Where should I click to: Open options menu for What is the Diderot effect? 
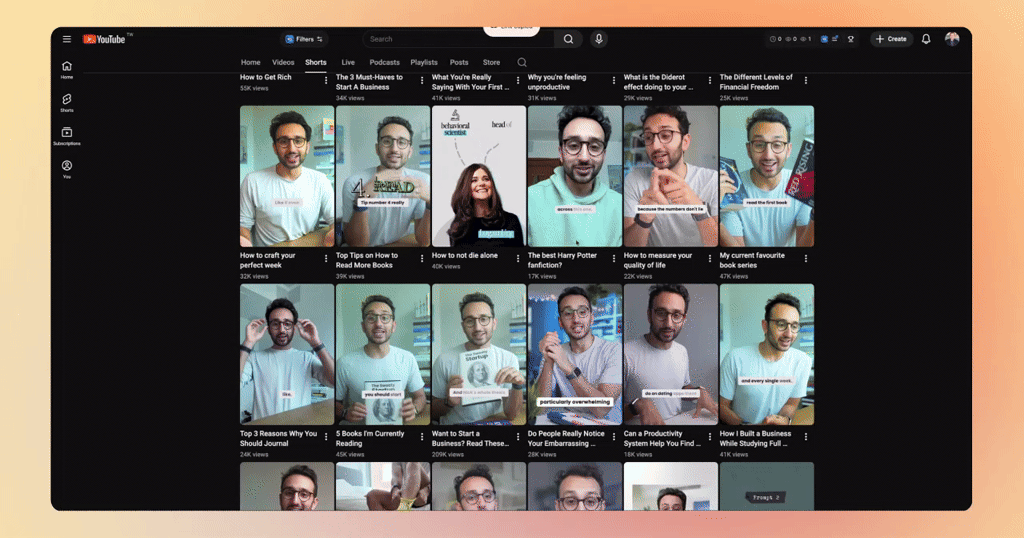click(x=710, y=80)
